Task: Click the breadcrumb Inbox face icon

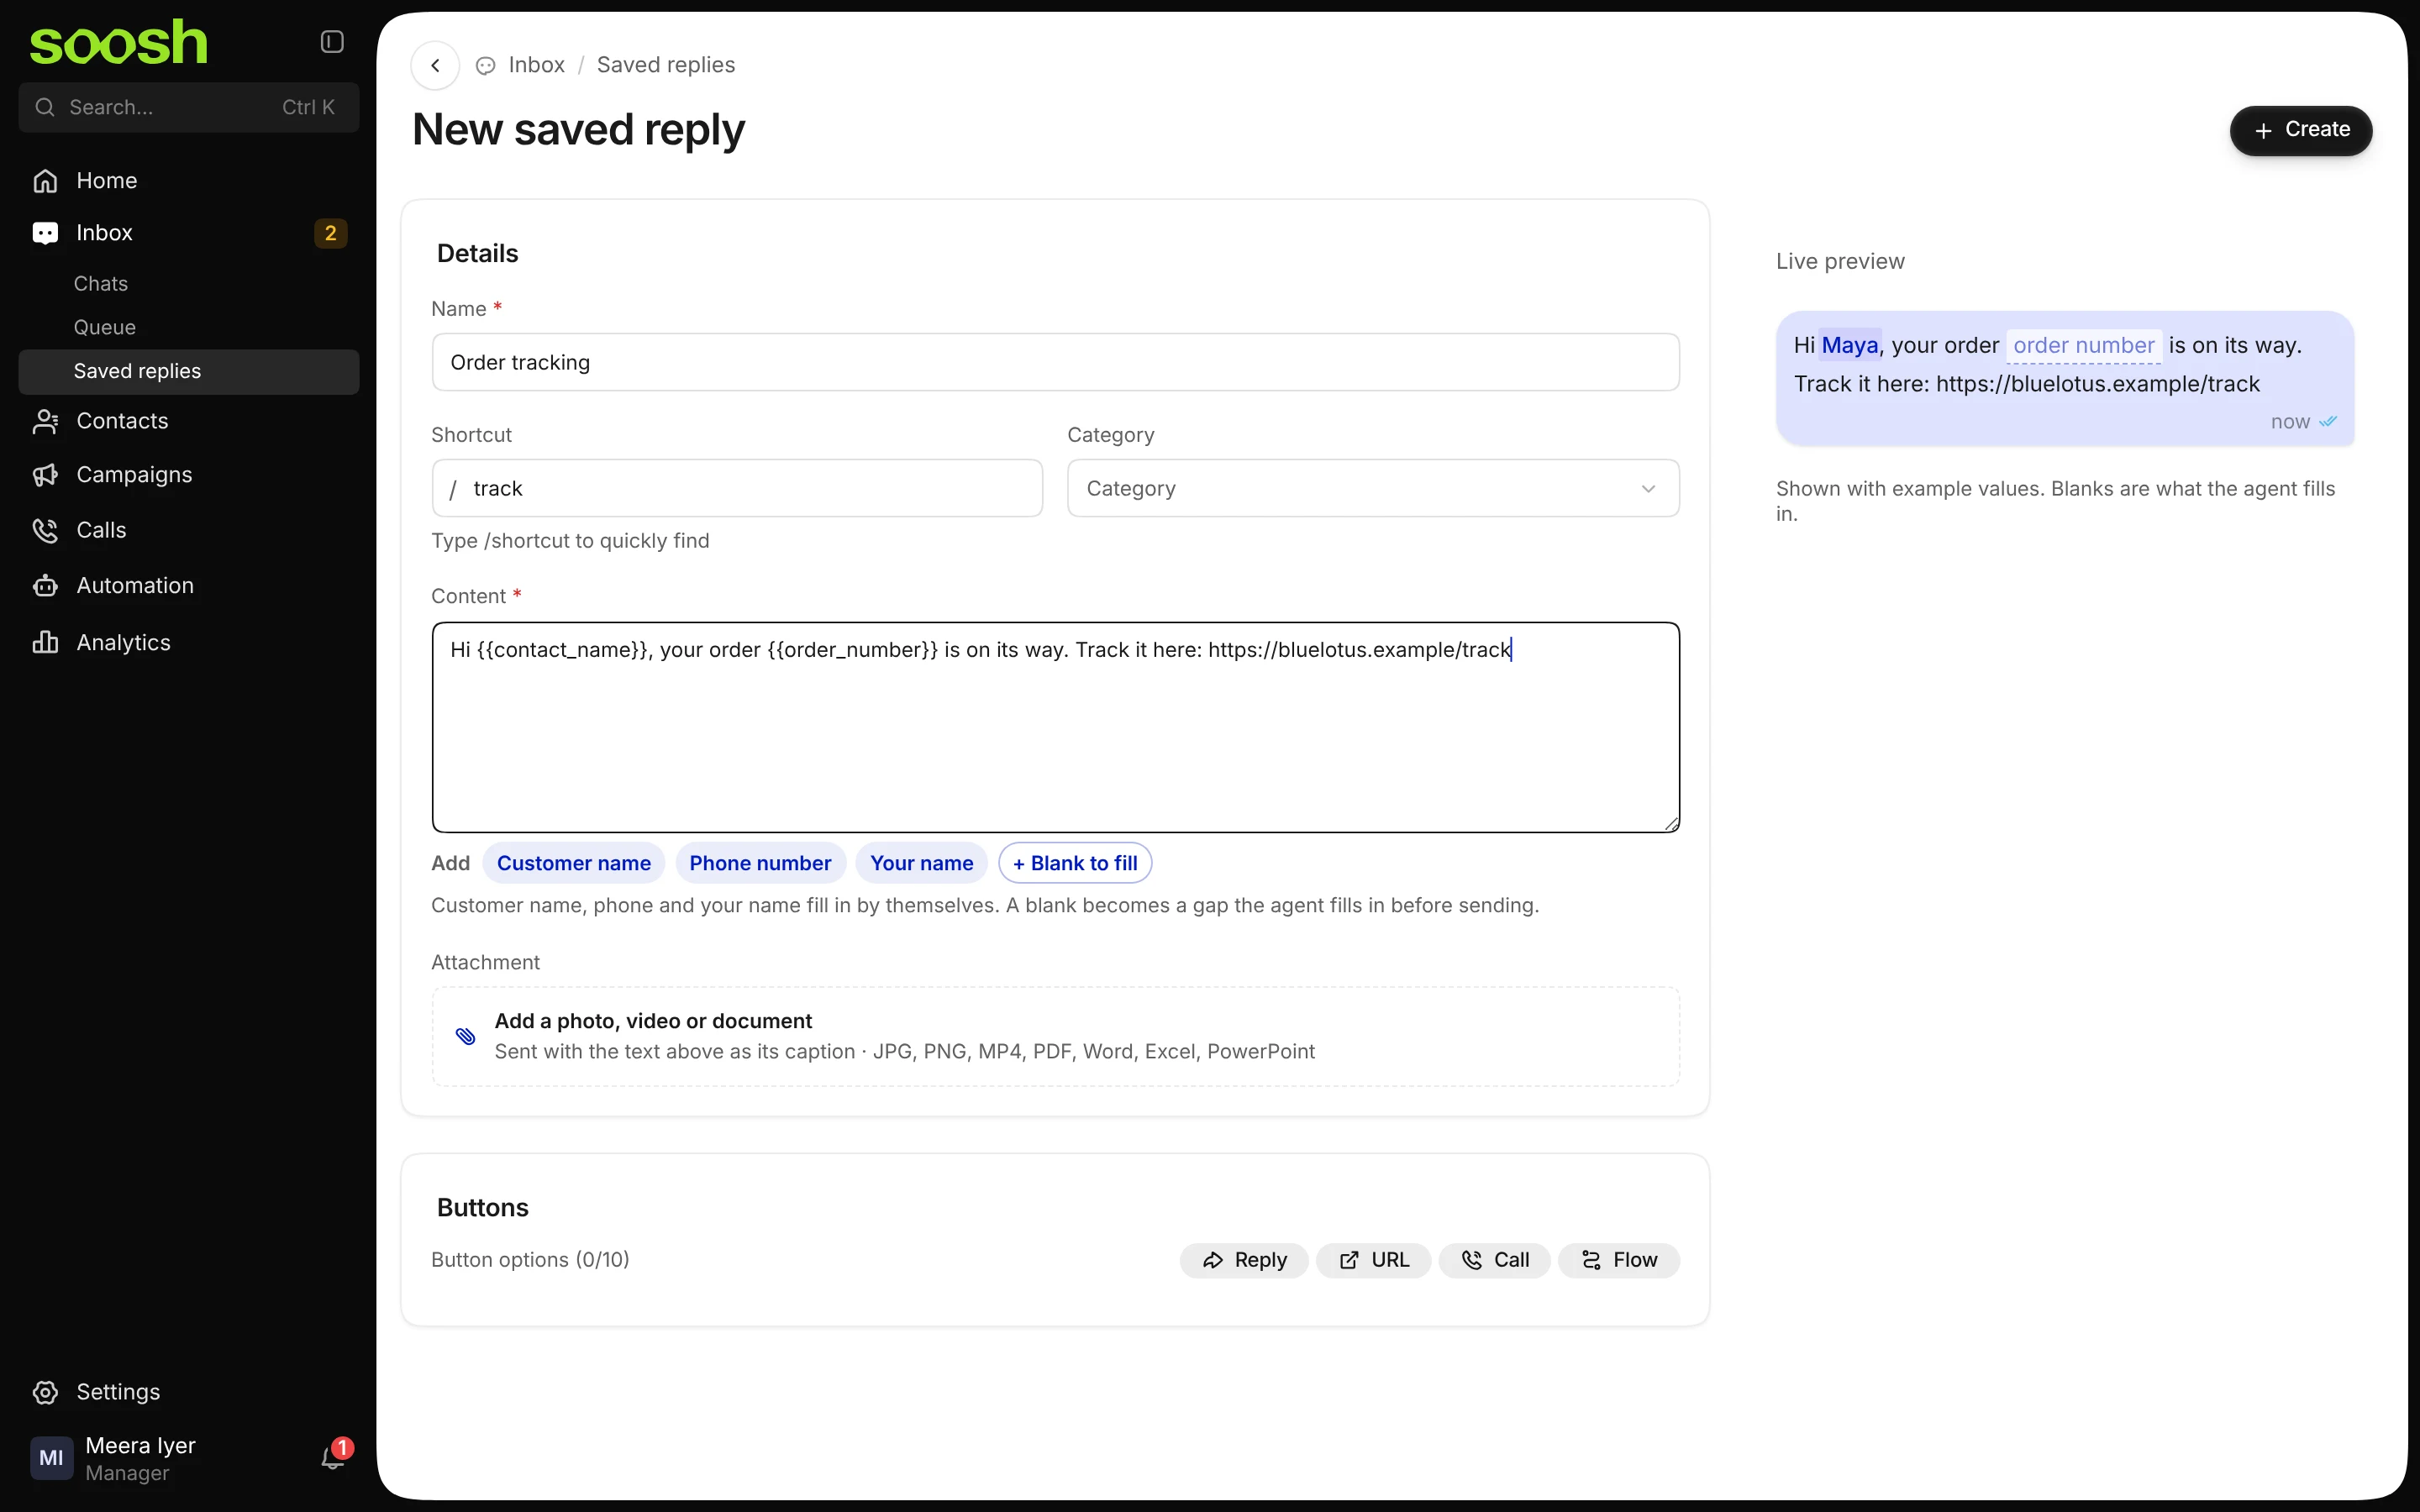Action: click(x=486, y=66)
